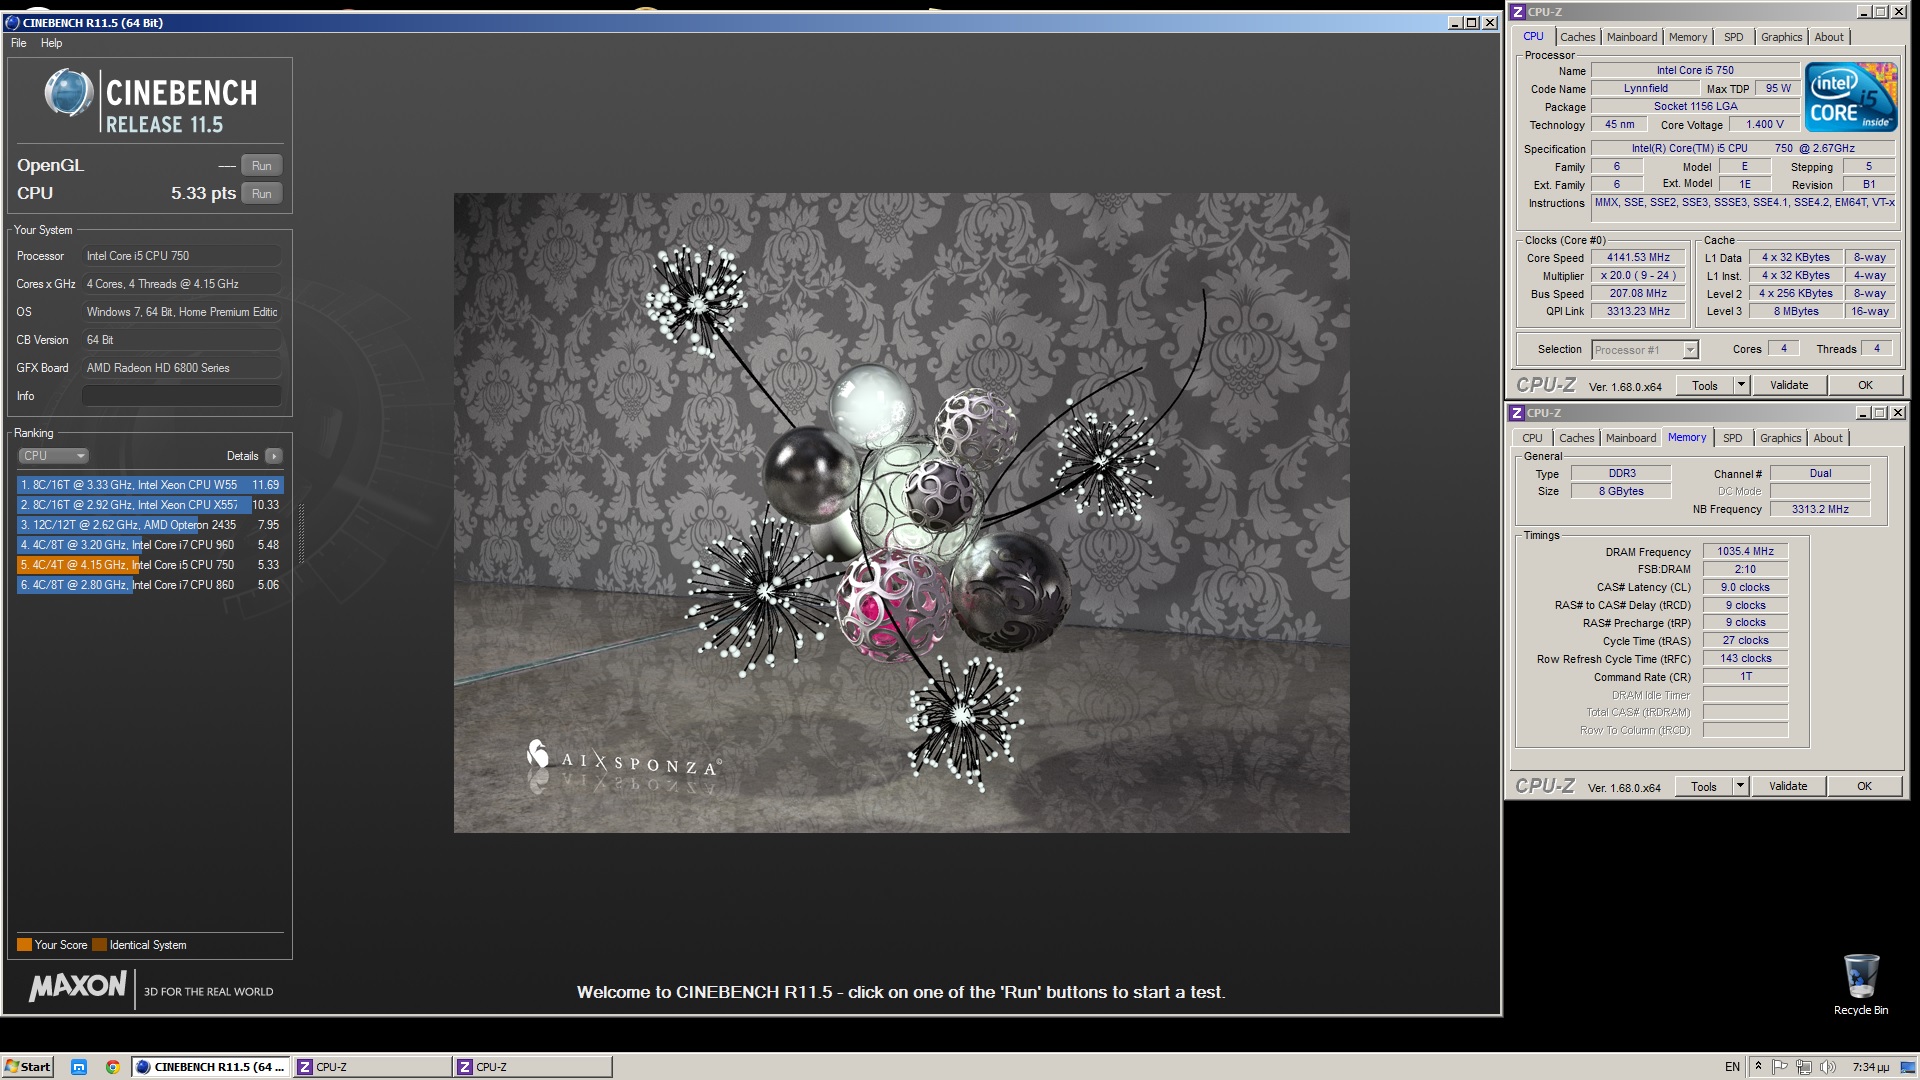1920x1080 pixels.
Task: Open network connection tray icon
Action: 1804,1067
